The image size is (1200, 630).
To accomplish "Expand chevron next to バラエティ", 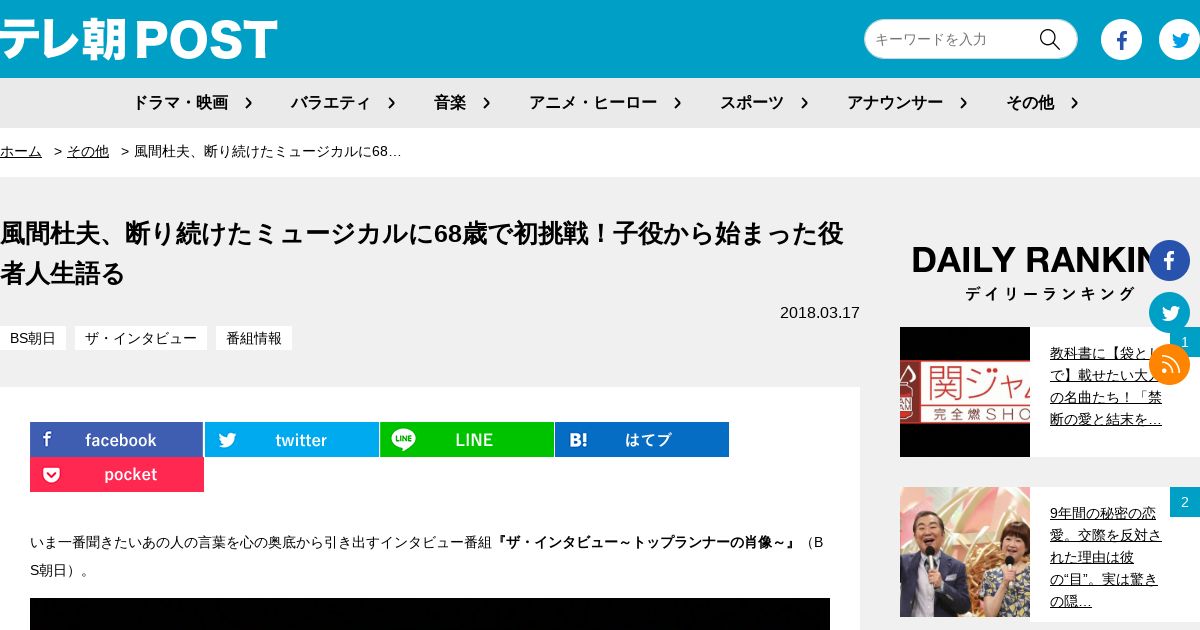I will [x=391, y=102].
